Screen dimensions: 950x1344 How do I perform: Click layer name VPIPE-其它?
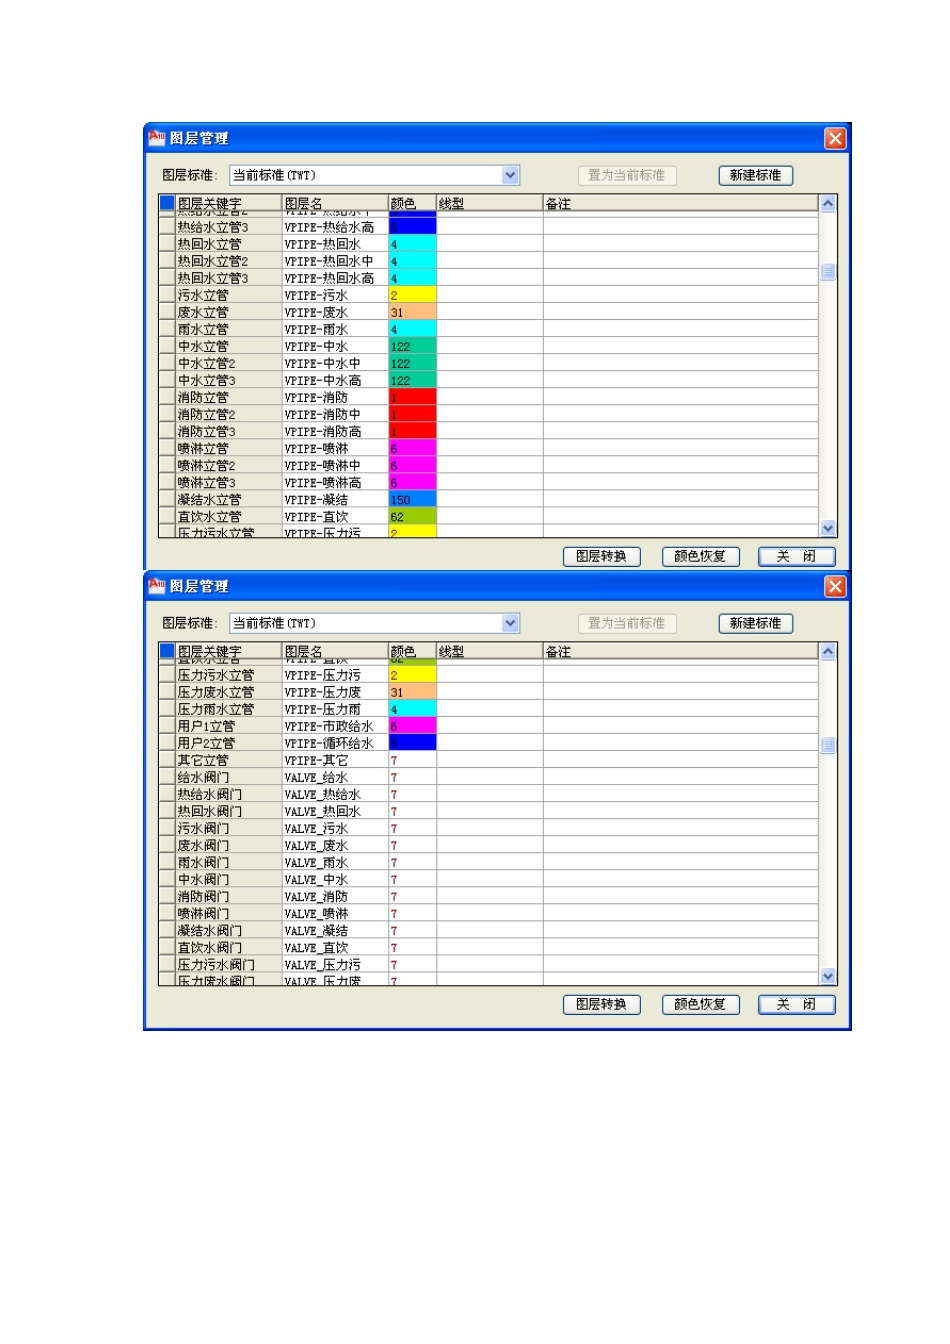point(316,760)
